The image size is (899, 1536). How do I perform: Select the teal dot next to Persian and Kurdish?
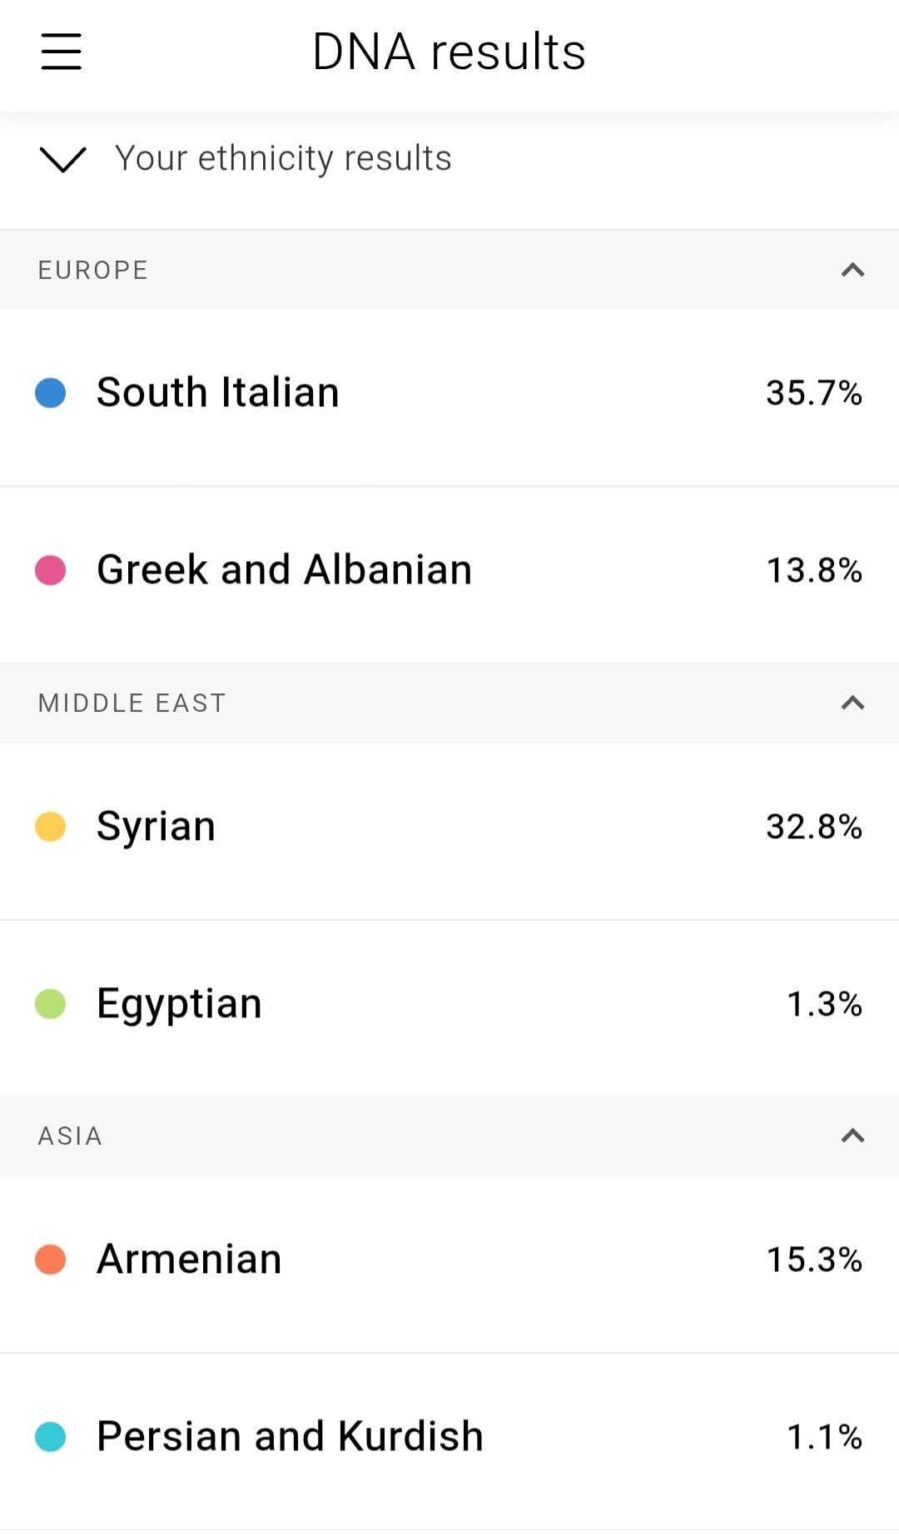(x=49, y=1436)
